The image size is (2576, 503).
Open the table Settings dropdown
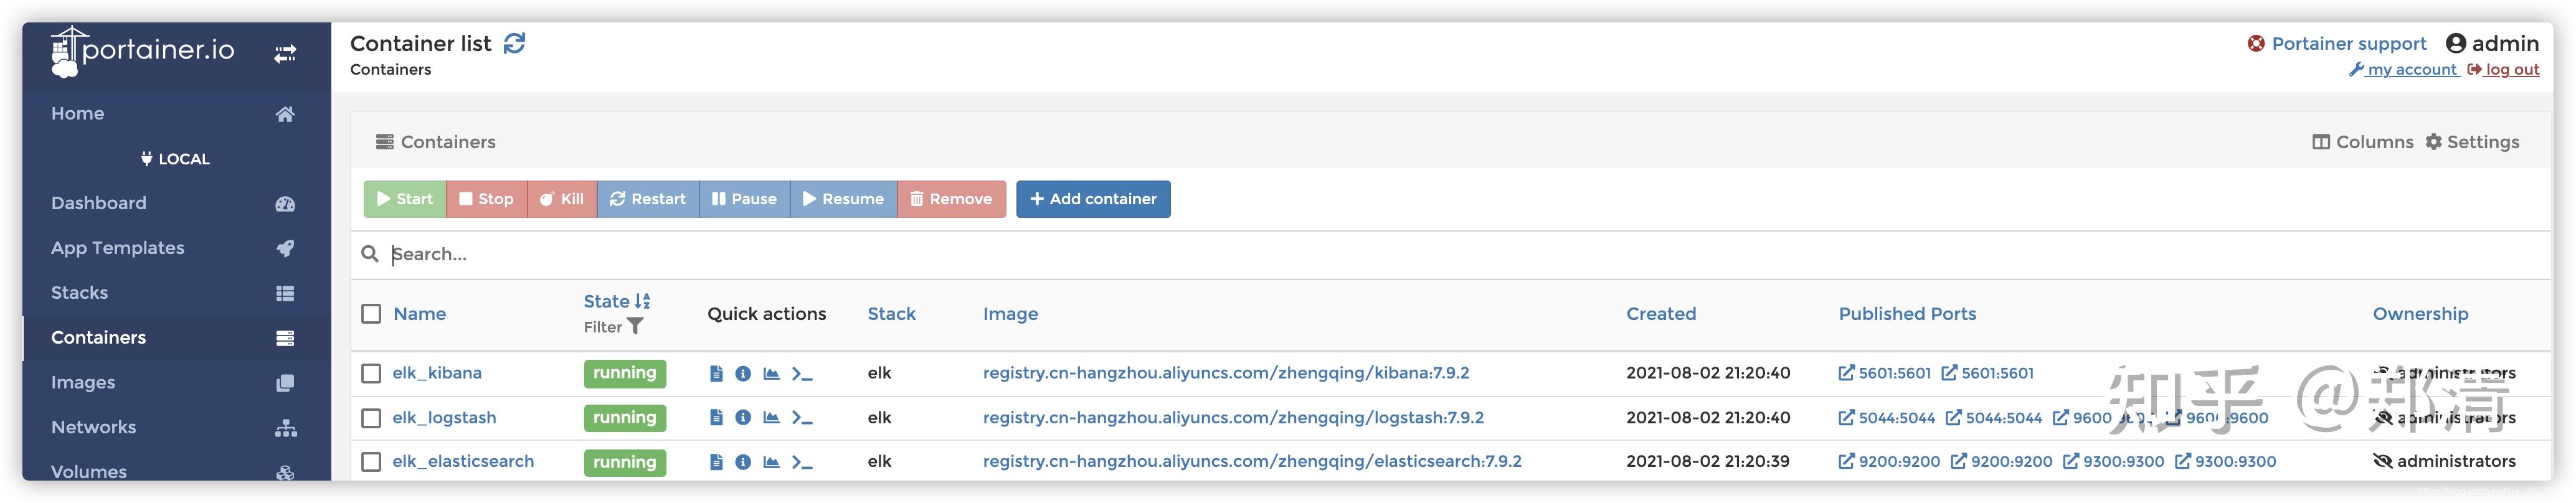pyautogui.click(x=2472, y=142)
